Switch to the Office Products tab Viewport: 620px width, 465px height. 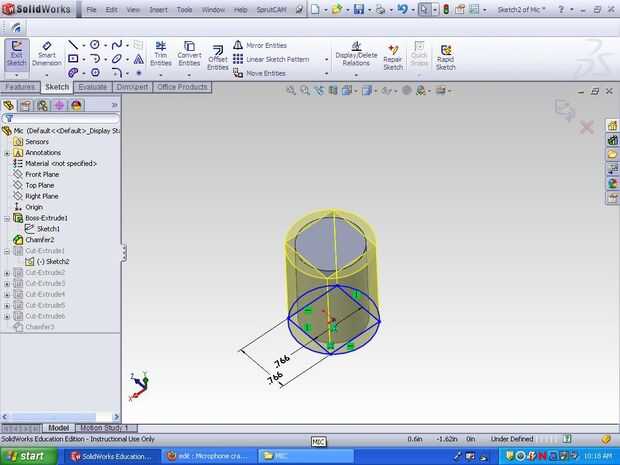182,87
